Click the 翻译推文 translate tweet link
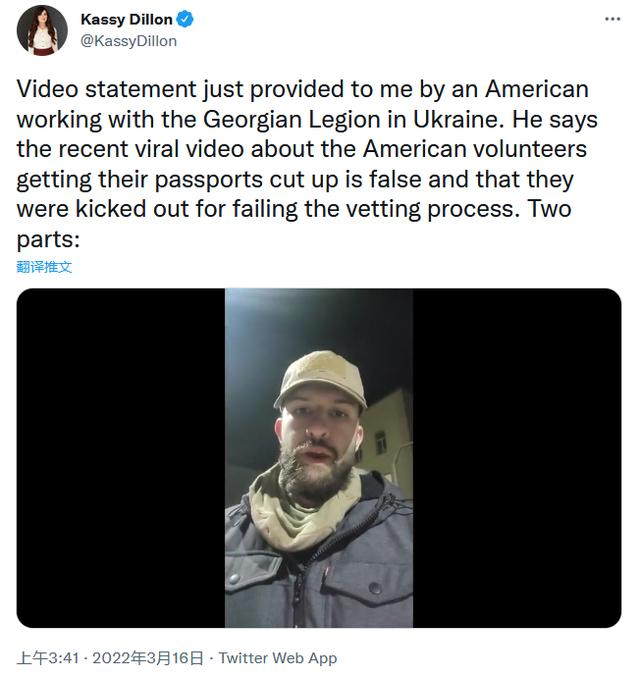640x676 pixels. pos(44,267)
